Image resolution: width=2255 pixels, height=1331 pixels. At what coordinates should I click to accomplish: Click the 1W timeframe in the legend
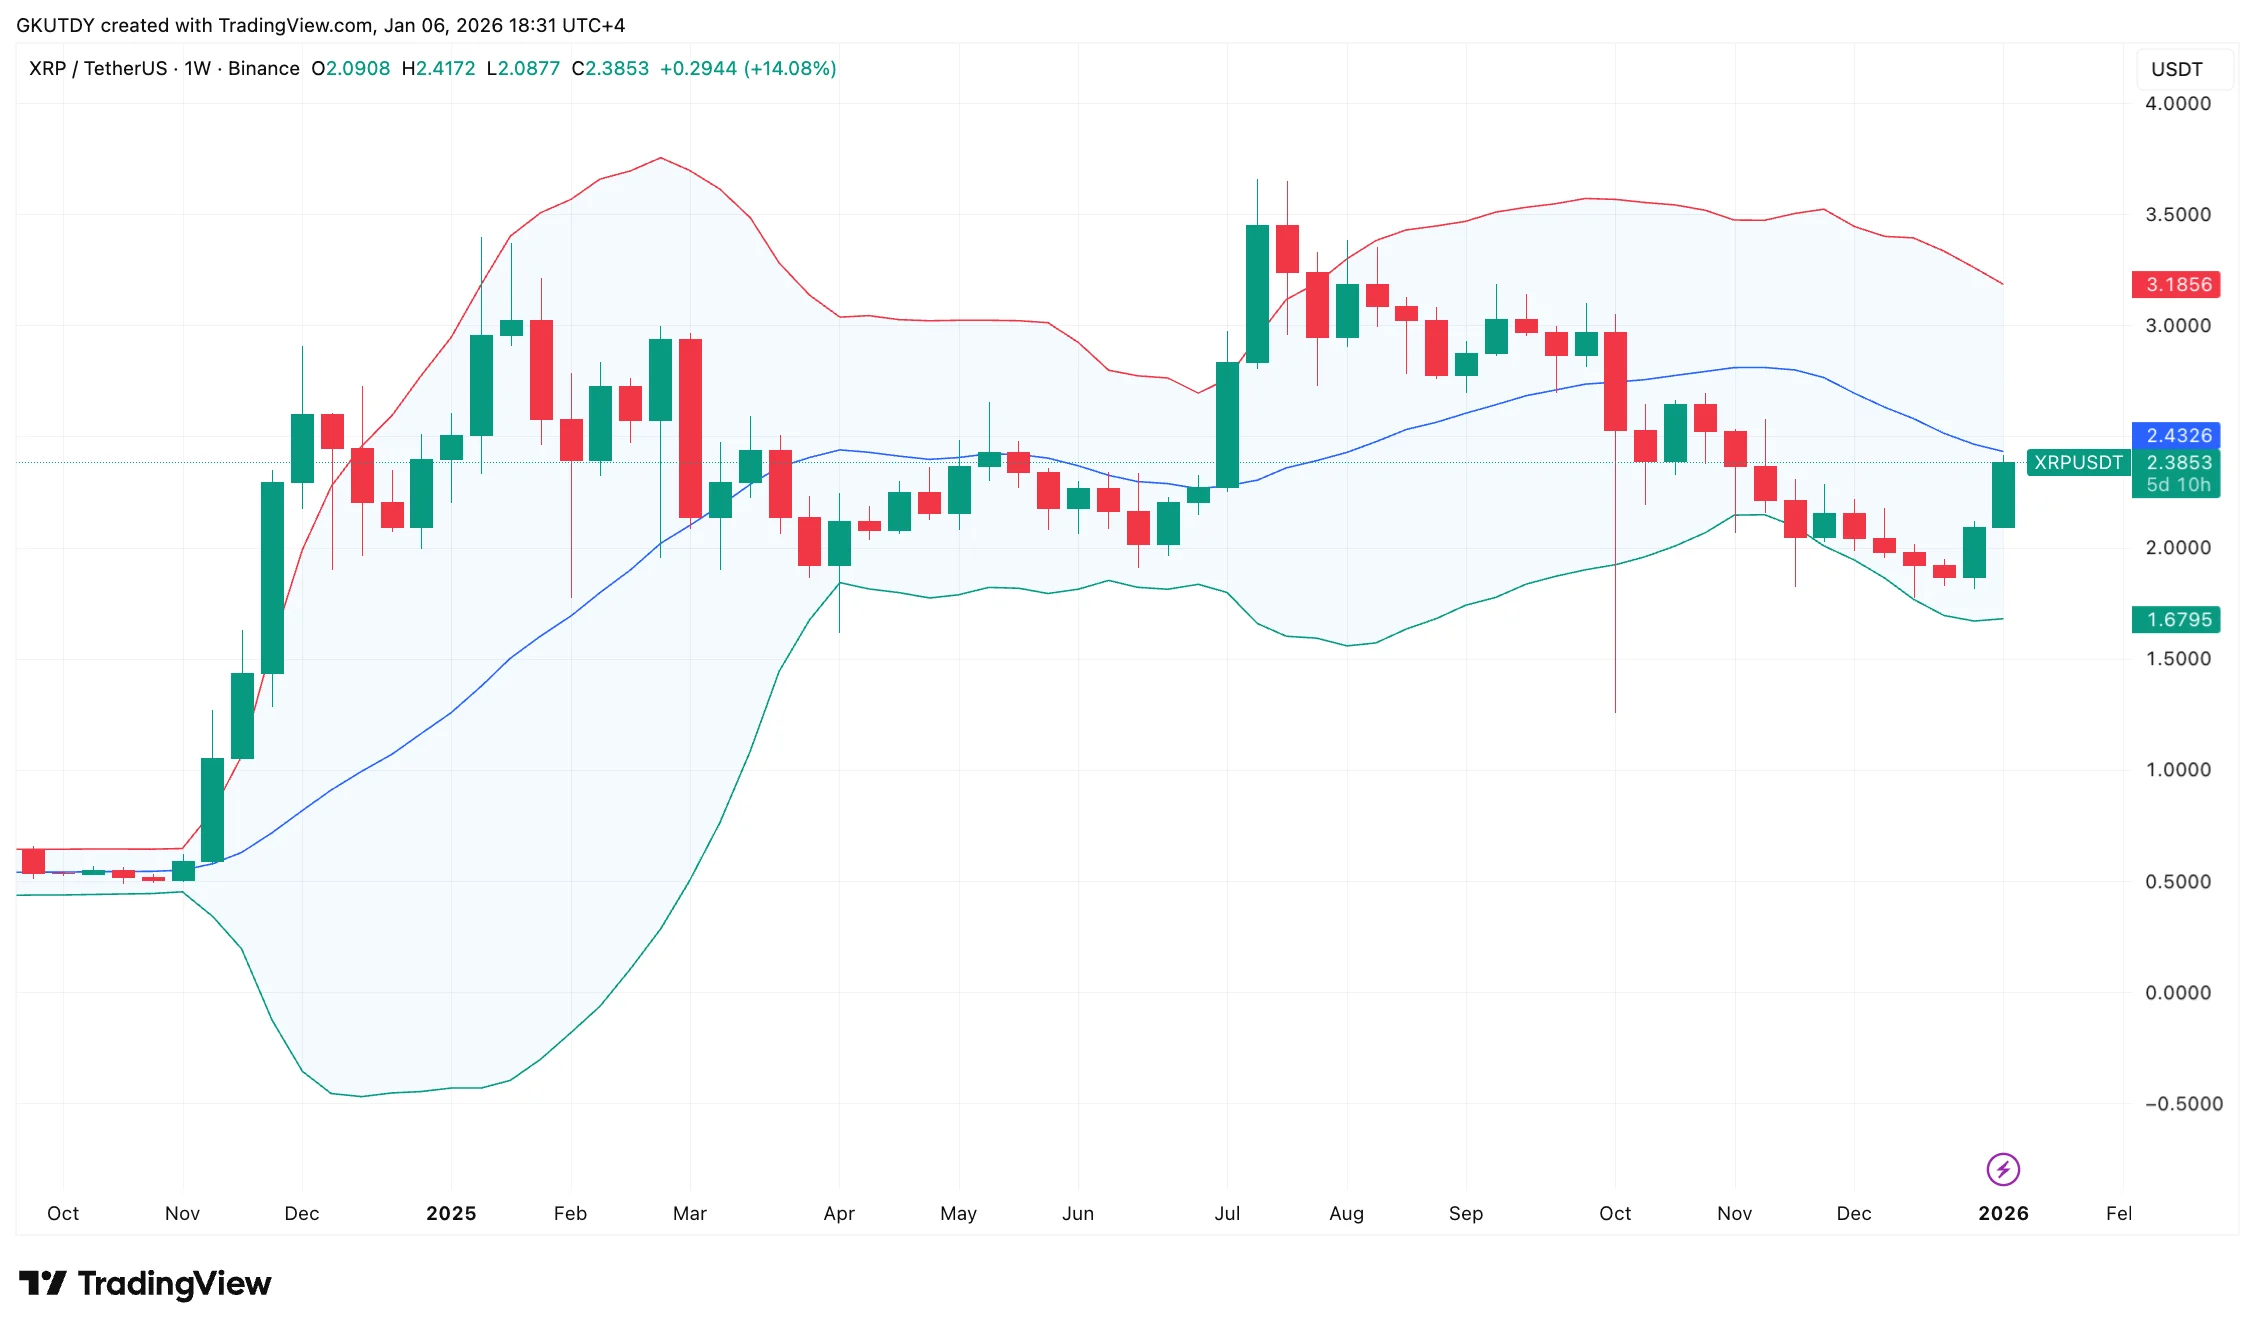(x=197, y=69)
